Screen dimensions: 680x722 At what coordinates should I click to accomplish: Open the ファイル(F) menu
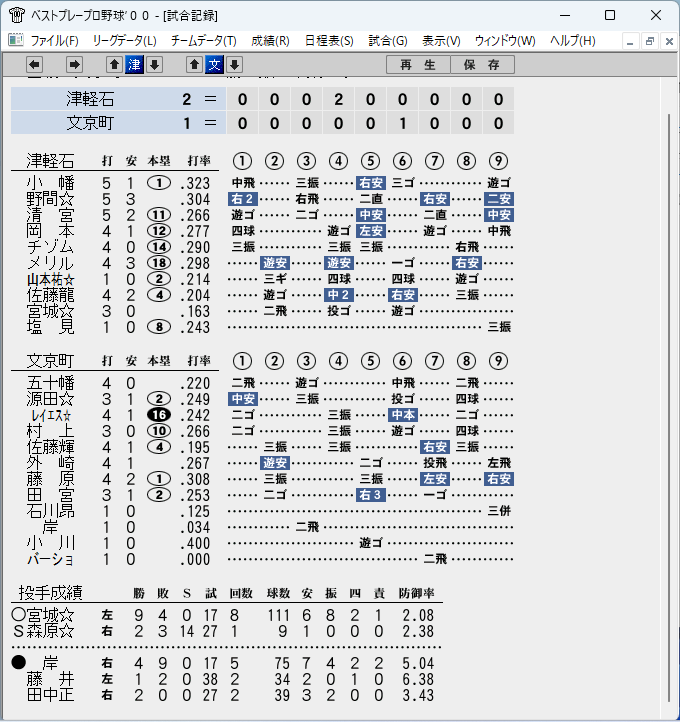click(54, 41)
